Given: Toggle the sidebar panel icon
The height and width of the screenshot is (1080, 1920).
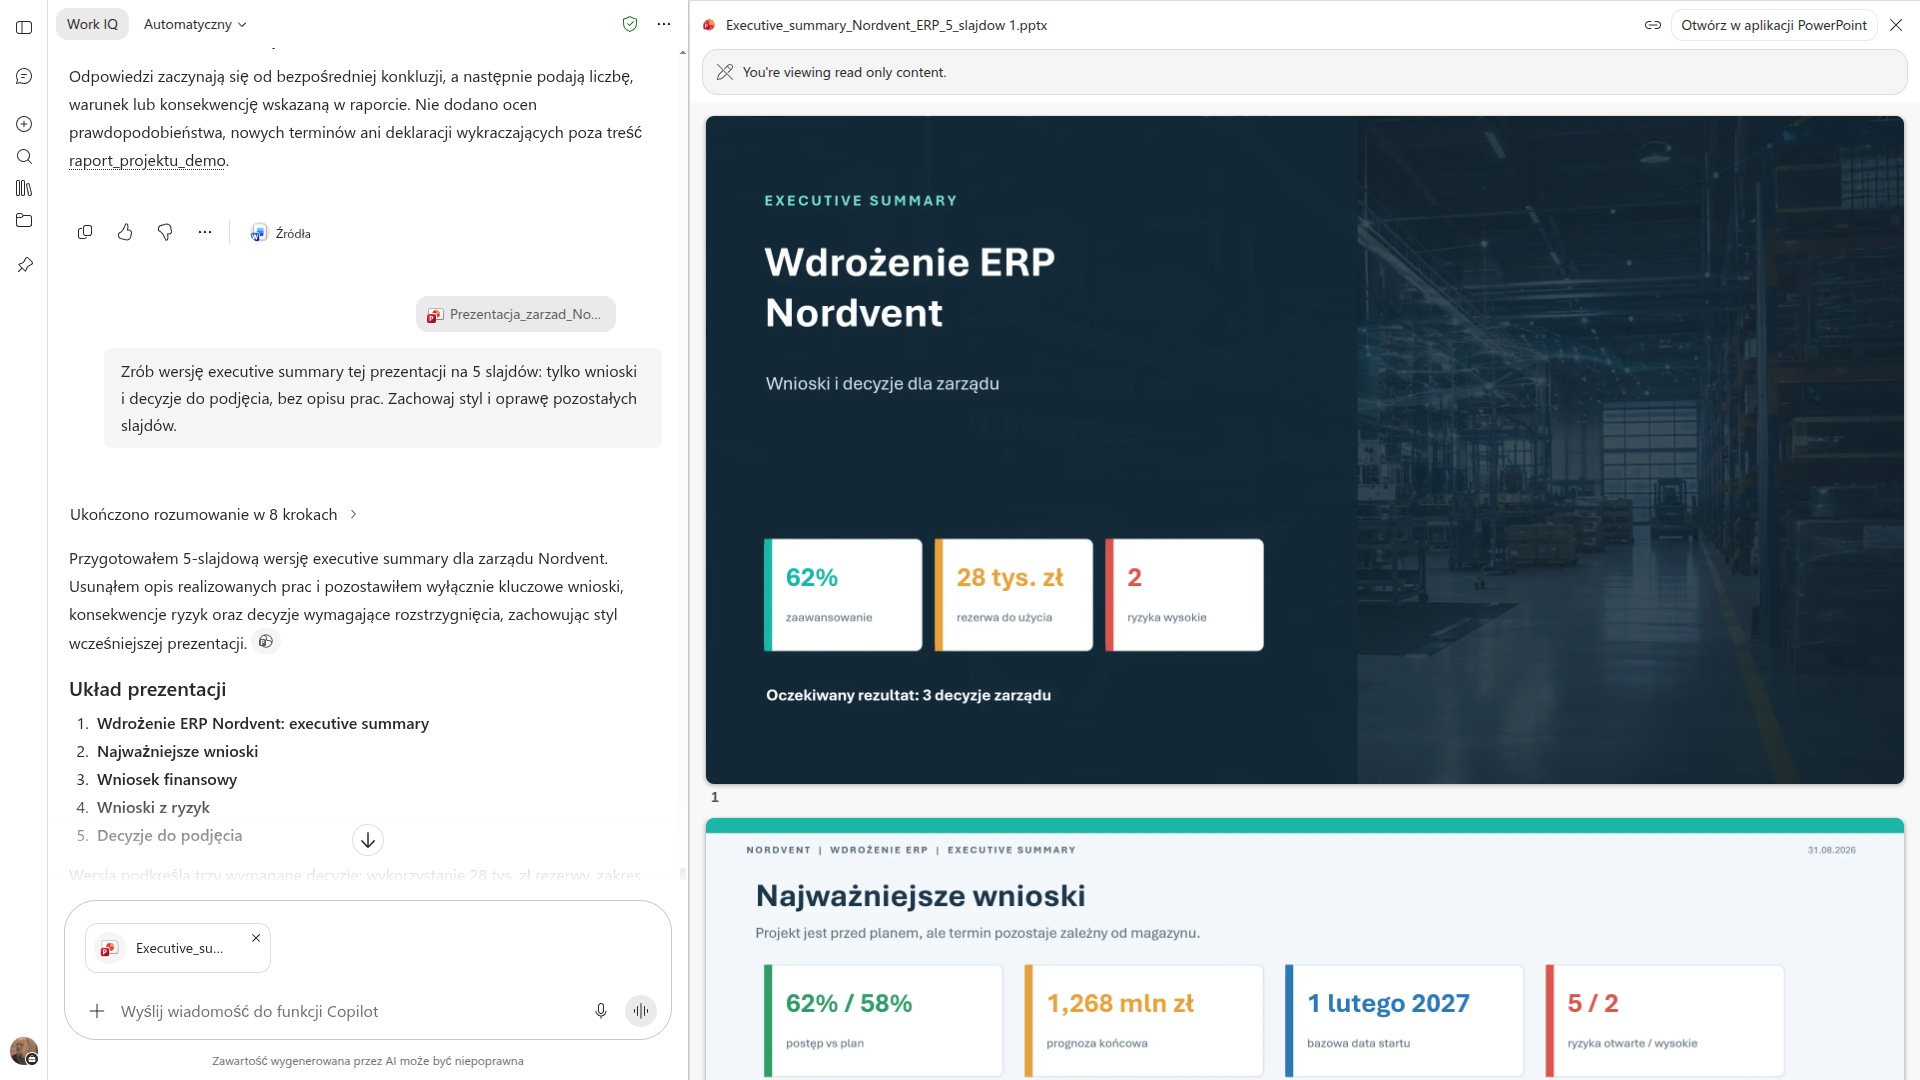Looking at the screenshot, I should coord(24,27).
